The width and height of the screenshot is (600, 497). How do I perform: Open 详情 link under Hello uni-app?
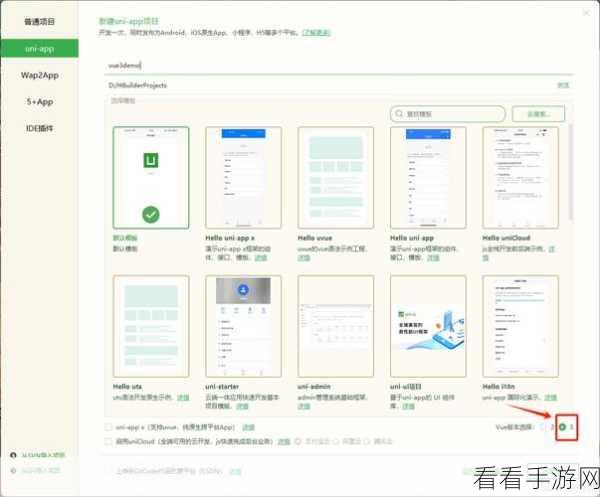coord(433,257)
